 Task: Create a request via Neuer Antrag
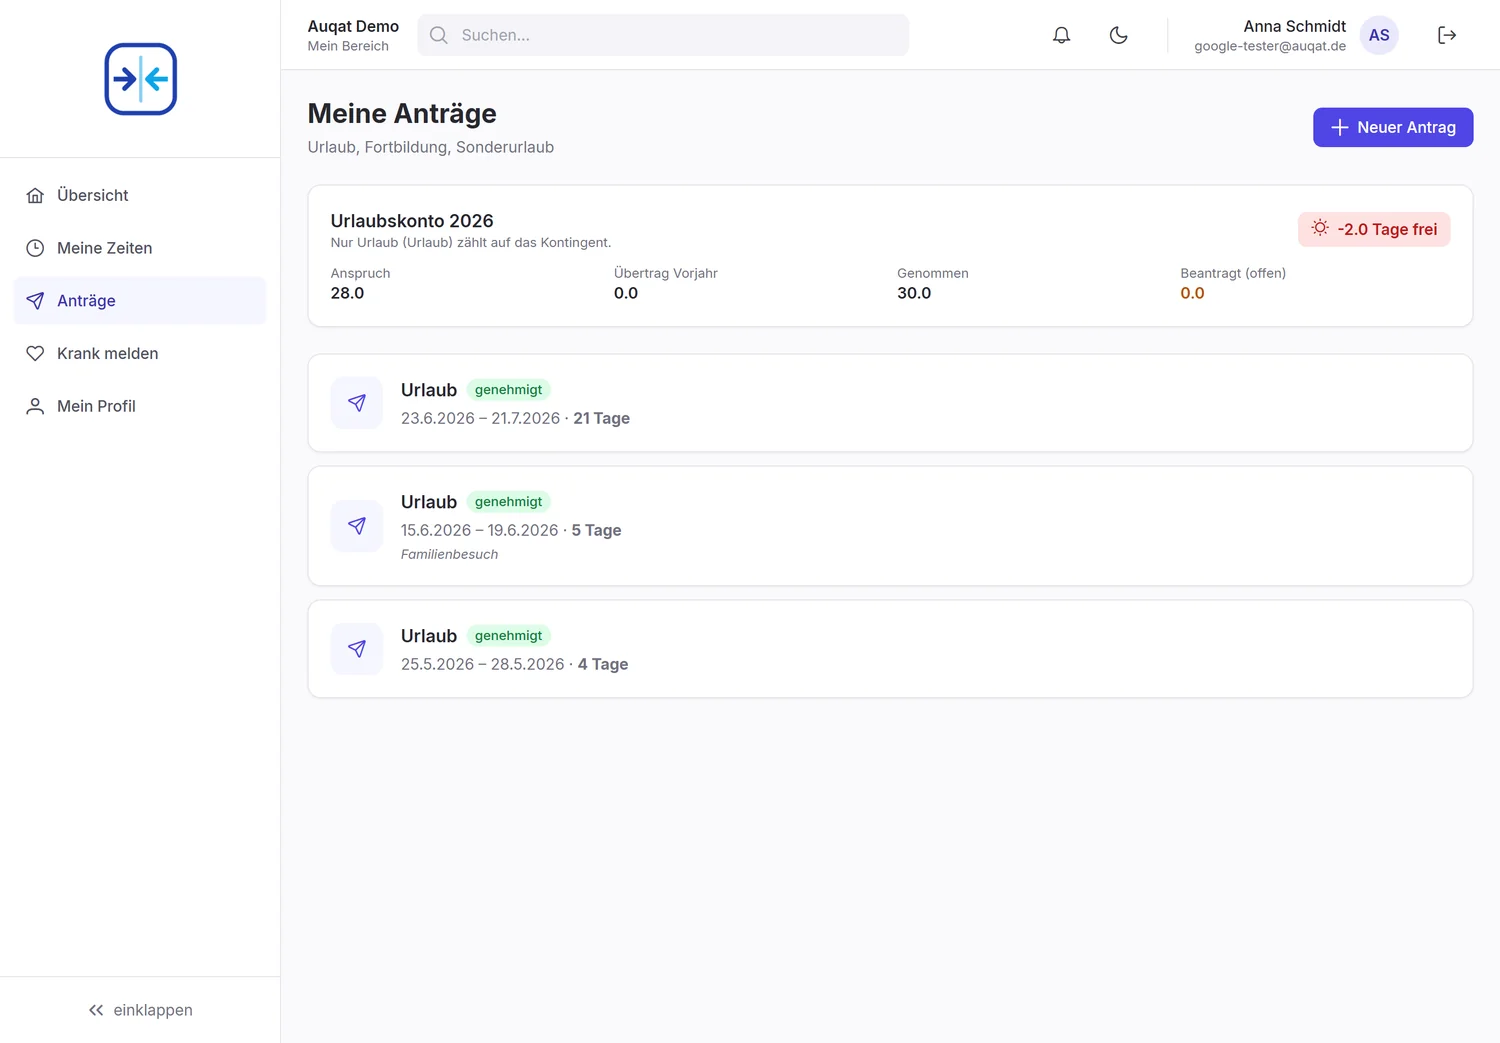[x=1393, y=127]
